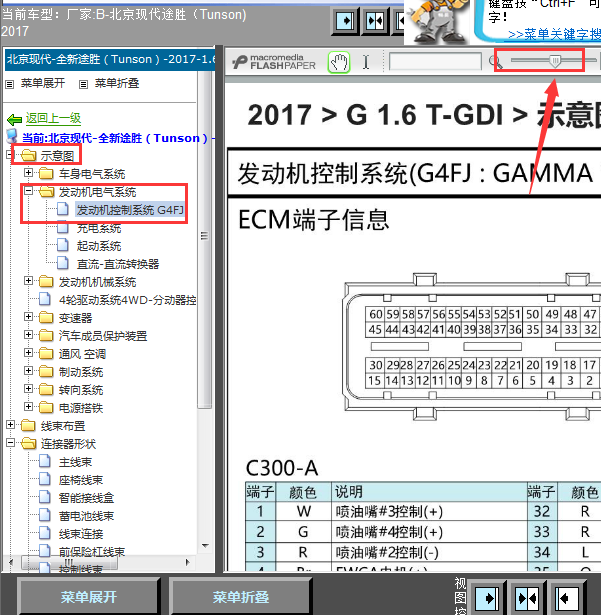Click the ECM connector pin diagram
This screenshot has width=601, height=615.
tap(472, 346)
